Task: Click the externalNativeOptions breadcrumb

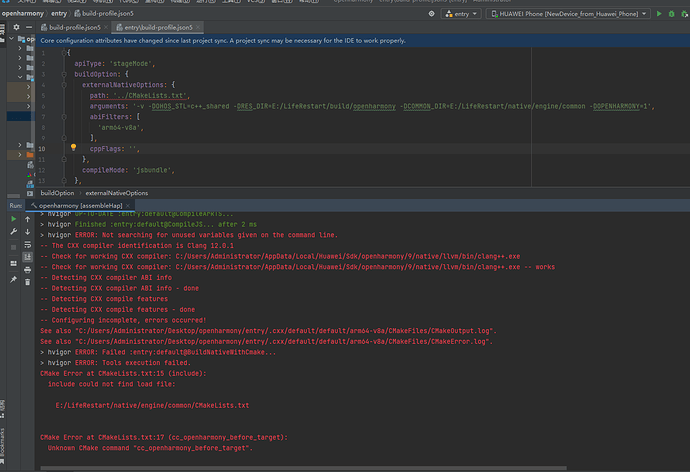Action: [116, 192]
